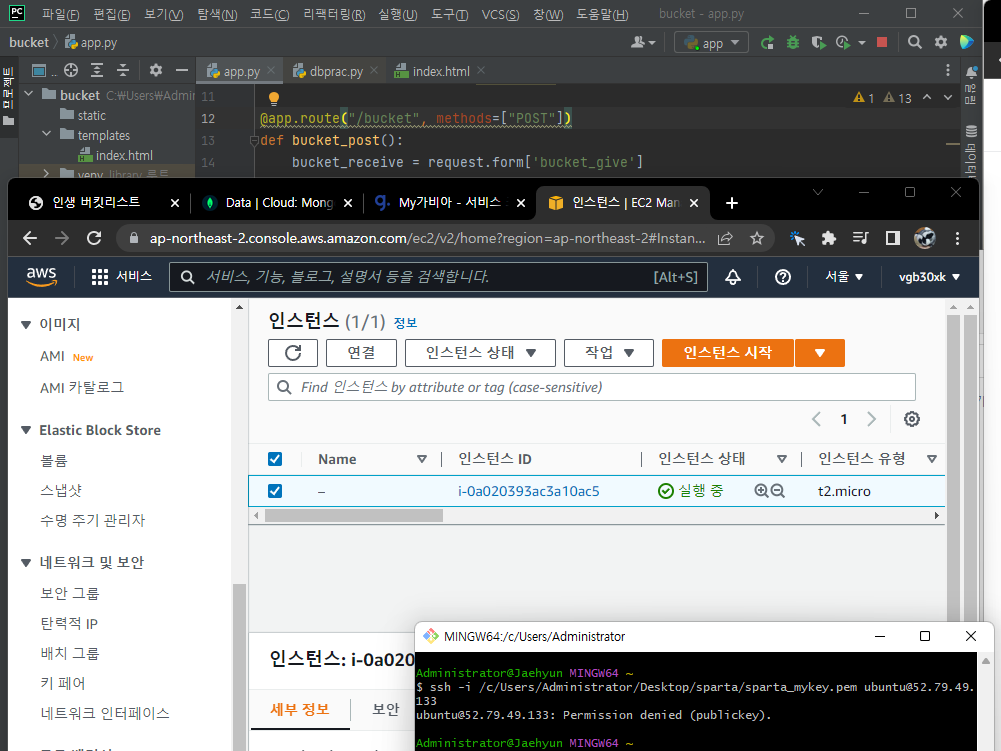Image resolution: width=1001 pixels, height=751 pixels.
Task: Collapse templates folder in project tree
Action: tap(47, 134)
